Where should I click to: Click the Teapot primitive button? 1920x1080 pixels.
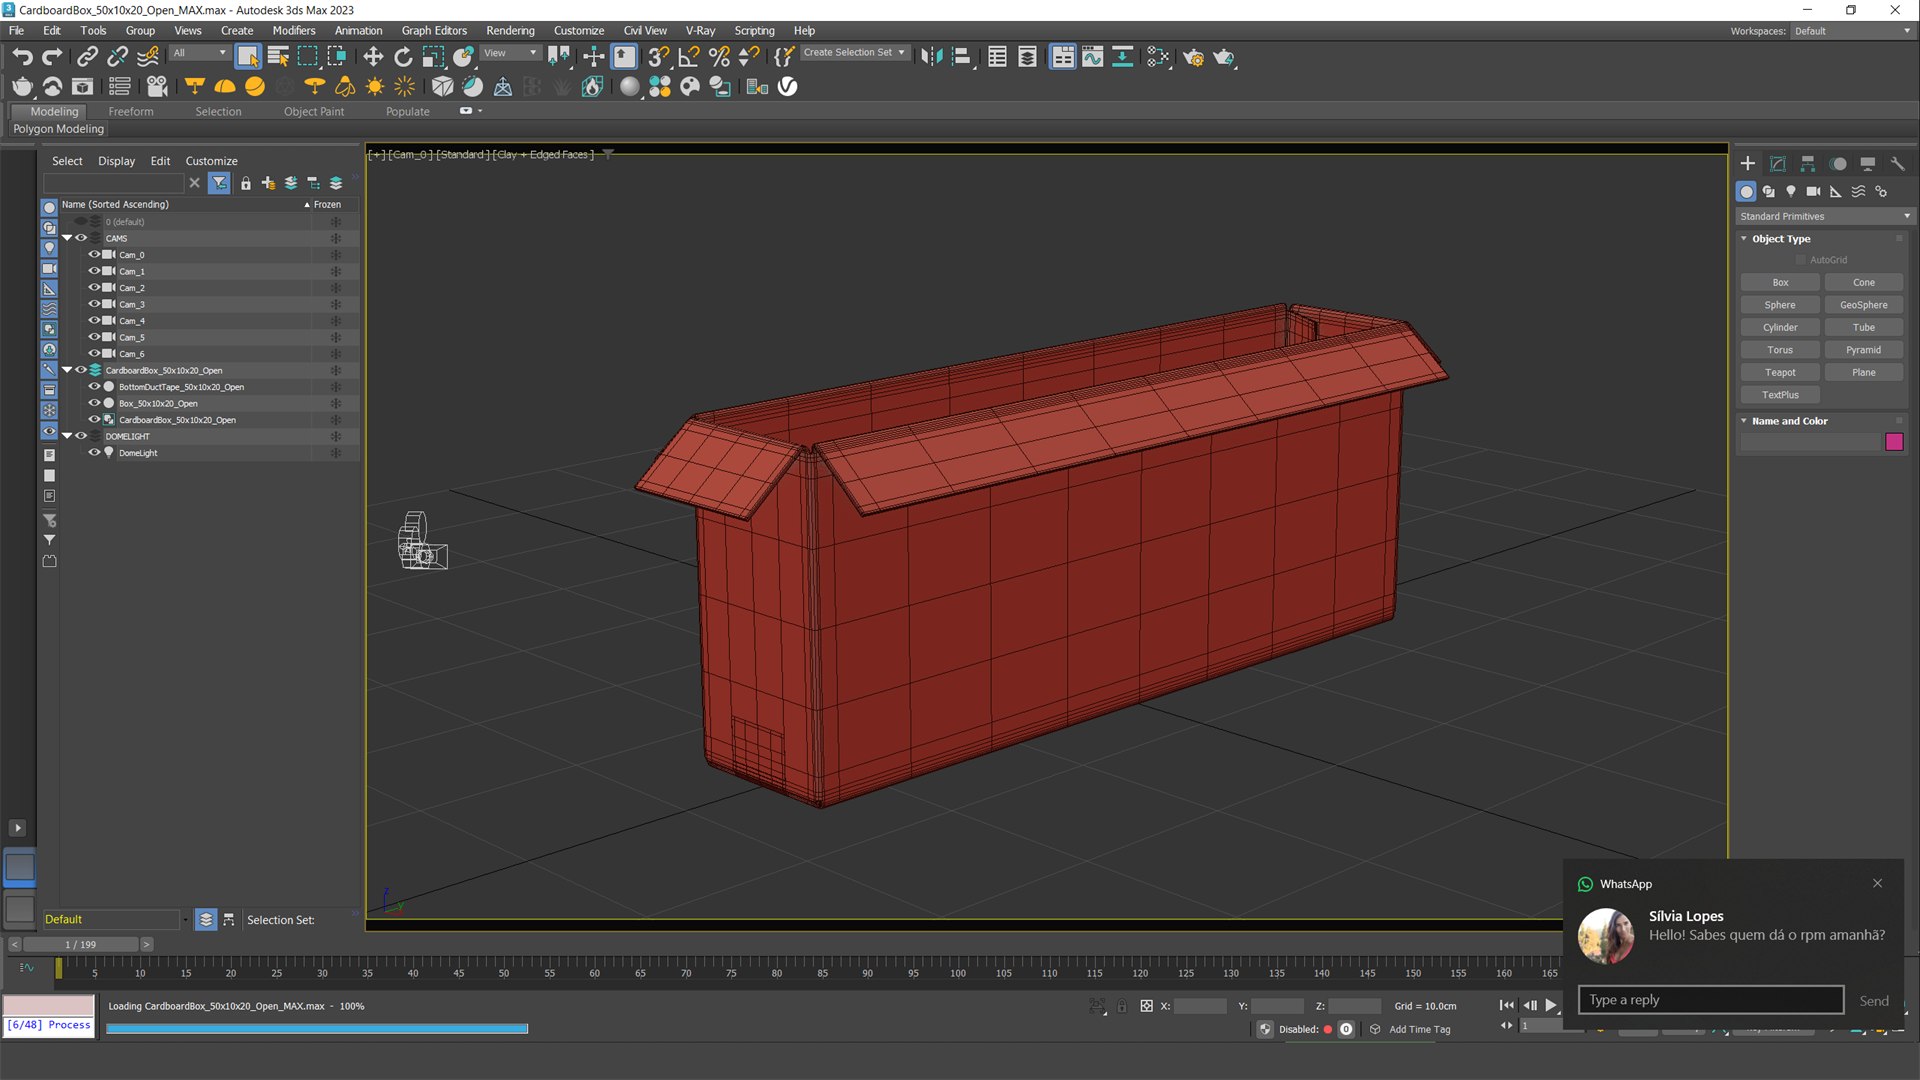[1780, 373]
